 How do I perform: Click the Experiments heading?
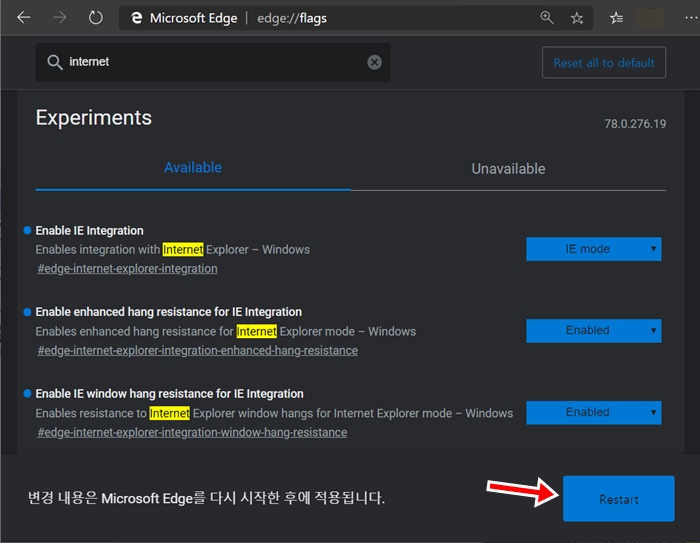[94, 118]
